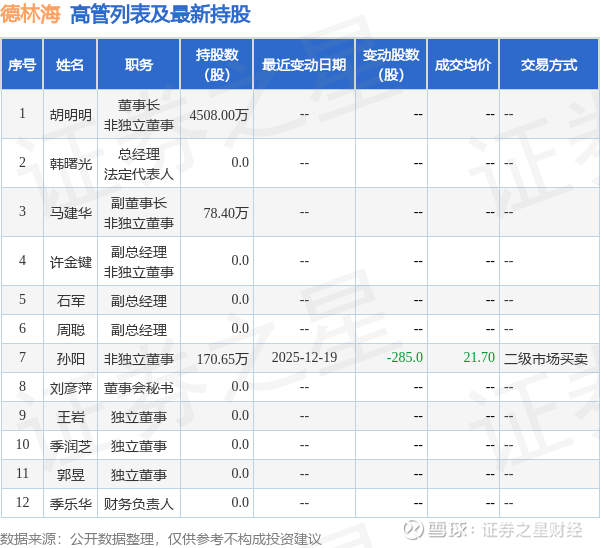Image resolution: width=600 pixels, height=548 pixels.
Task: Click the name 郭昱
Action: [x=71, y=475]
